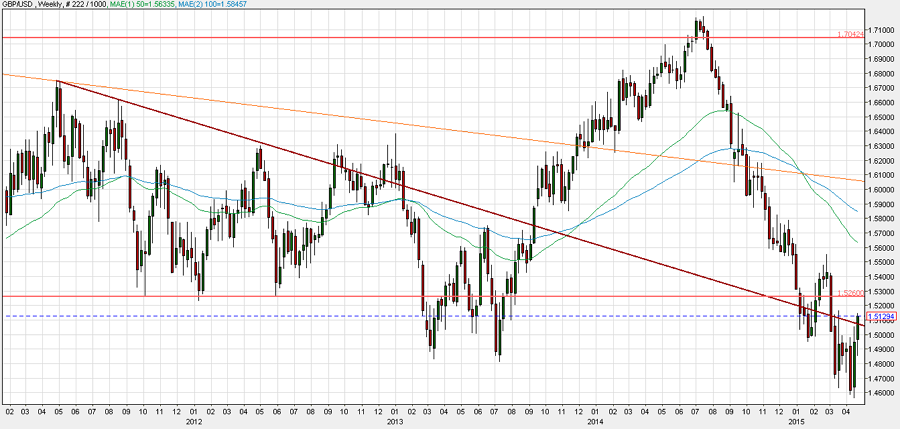Click the 2013 year label on time axis
The height and width of the screenshot is (429, 900).
396,422
